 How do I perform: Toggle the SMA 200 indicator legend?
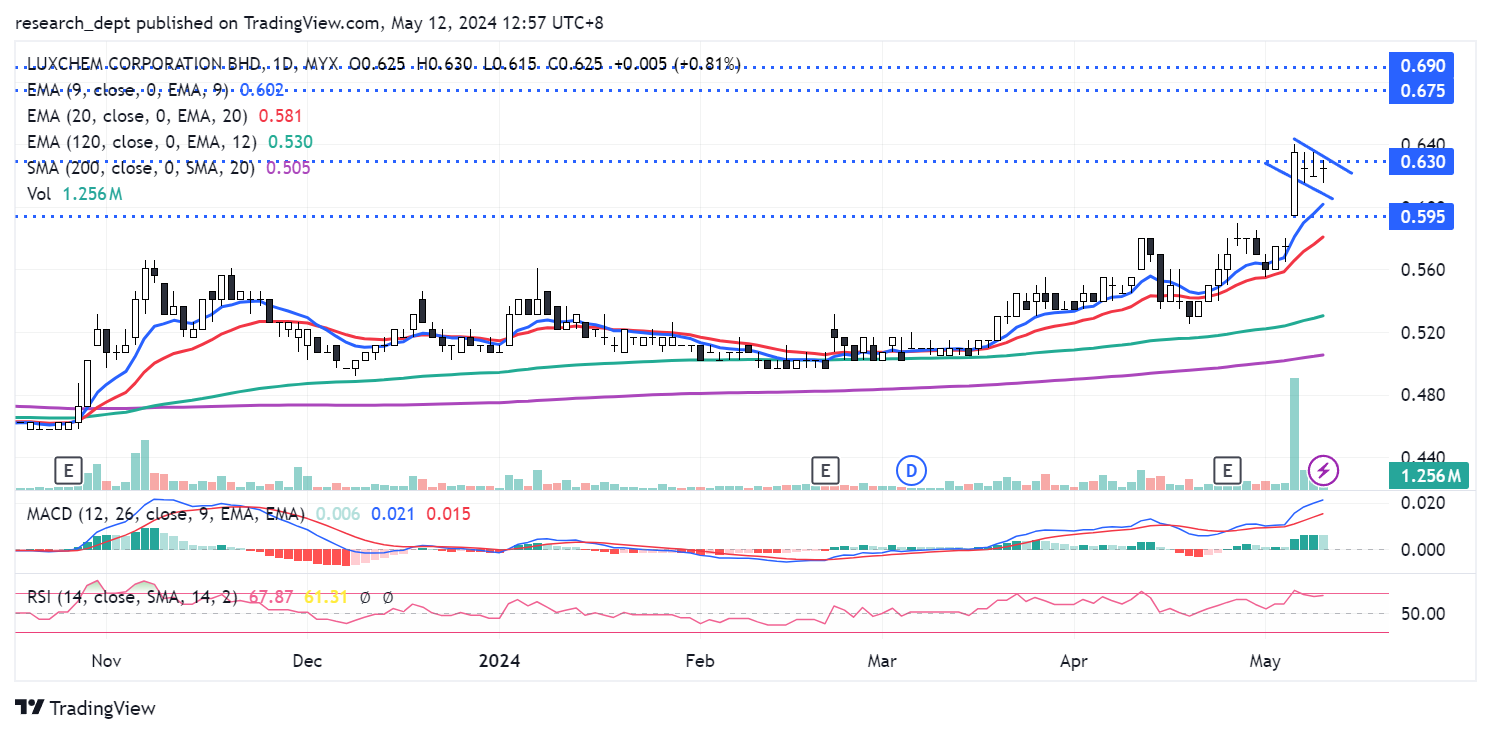(142, 168)
